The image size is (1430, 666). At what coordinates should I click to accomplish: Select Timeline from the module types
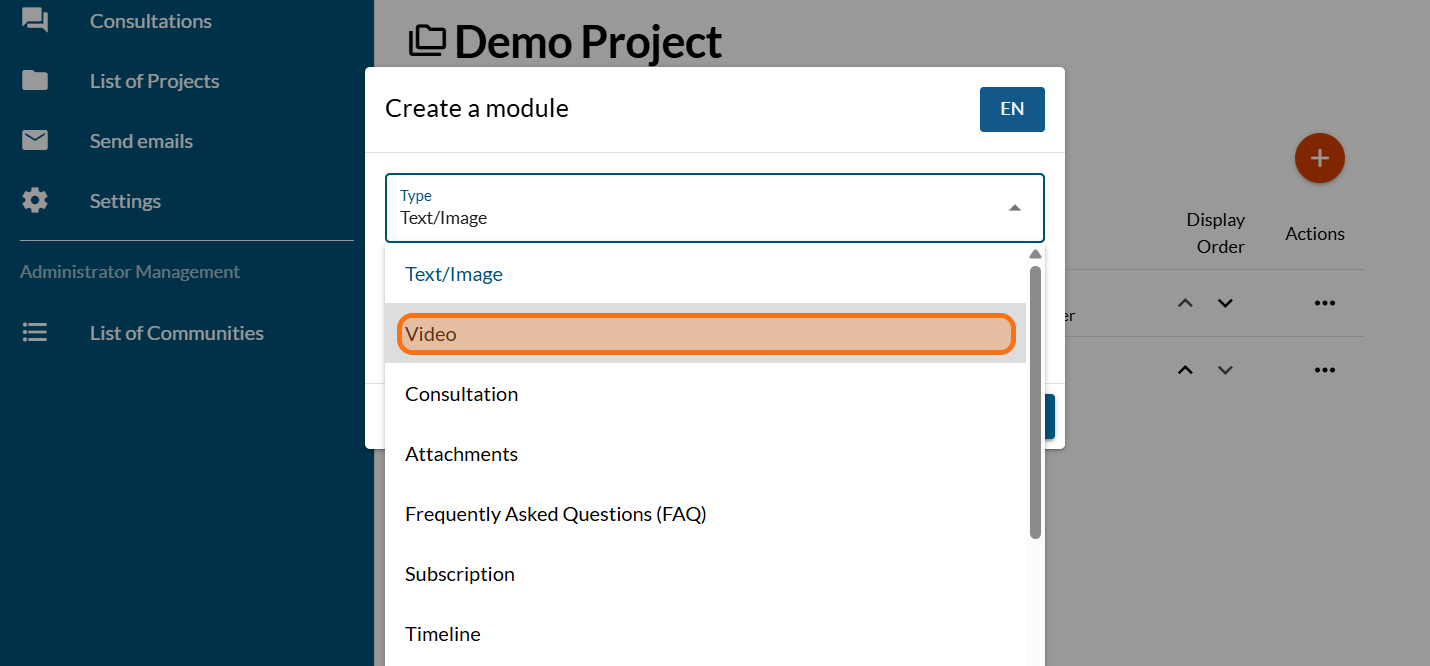tap(442, 634)
